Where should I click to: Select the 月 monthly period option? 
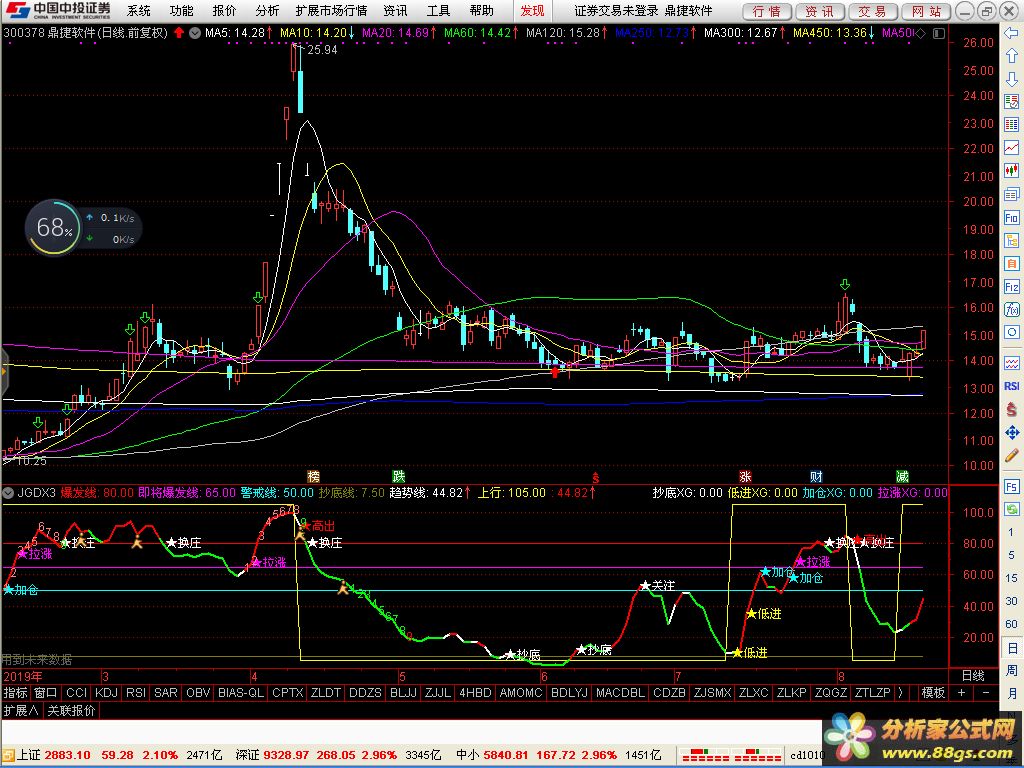pos(1011,693)
